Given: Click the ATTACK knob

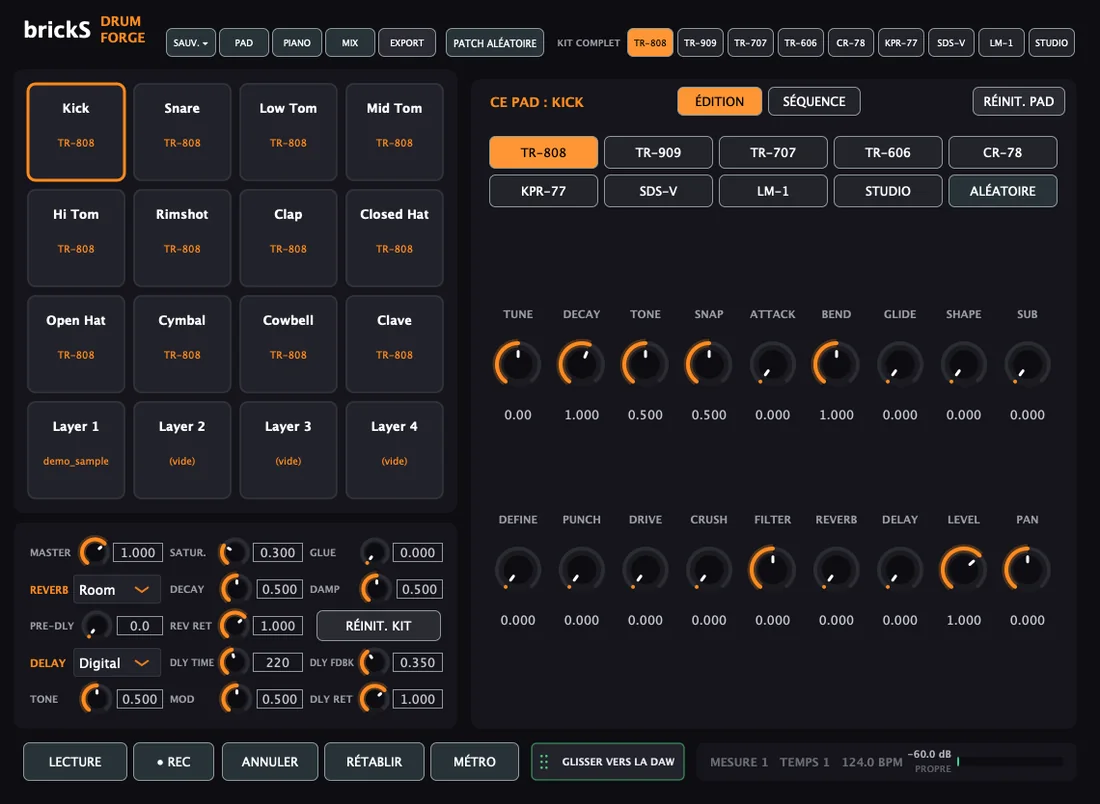Looking at the screenshot, I should tap(772, 363).
